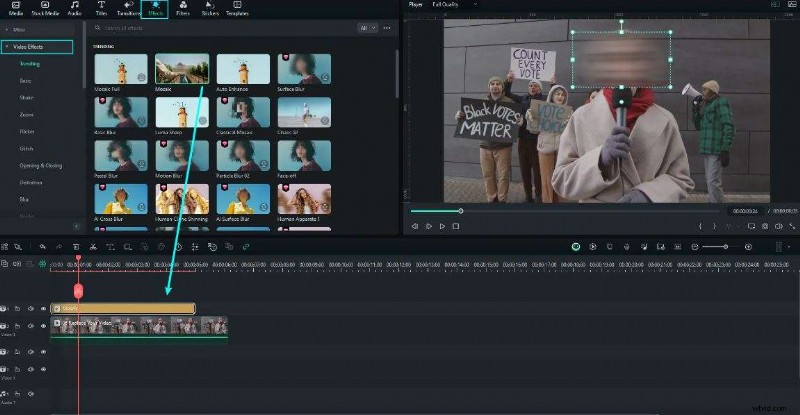The width and height of the screenshot is (800, 415).
Task: Select the Mosaic Full effect thumbnail
Action: click(121, 69)
